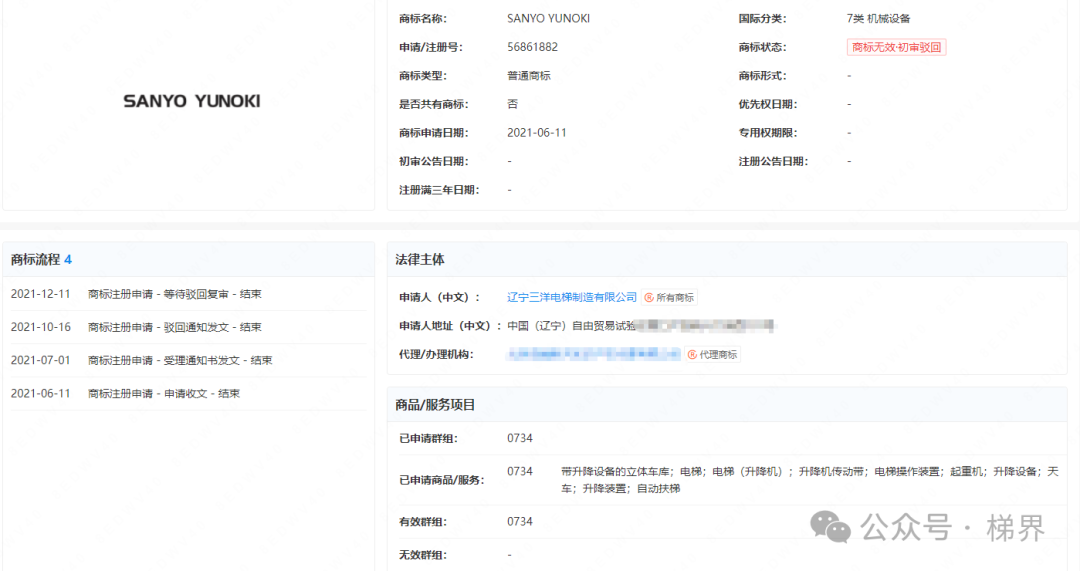The width and height of the screenshot is (1080, 571).
Task: Click the 初审公告日期 label
Action: pyautogui.click(x=434, y=161)
